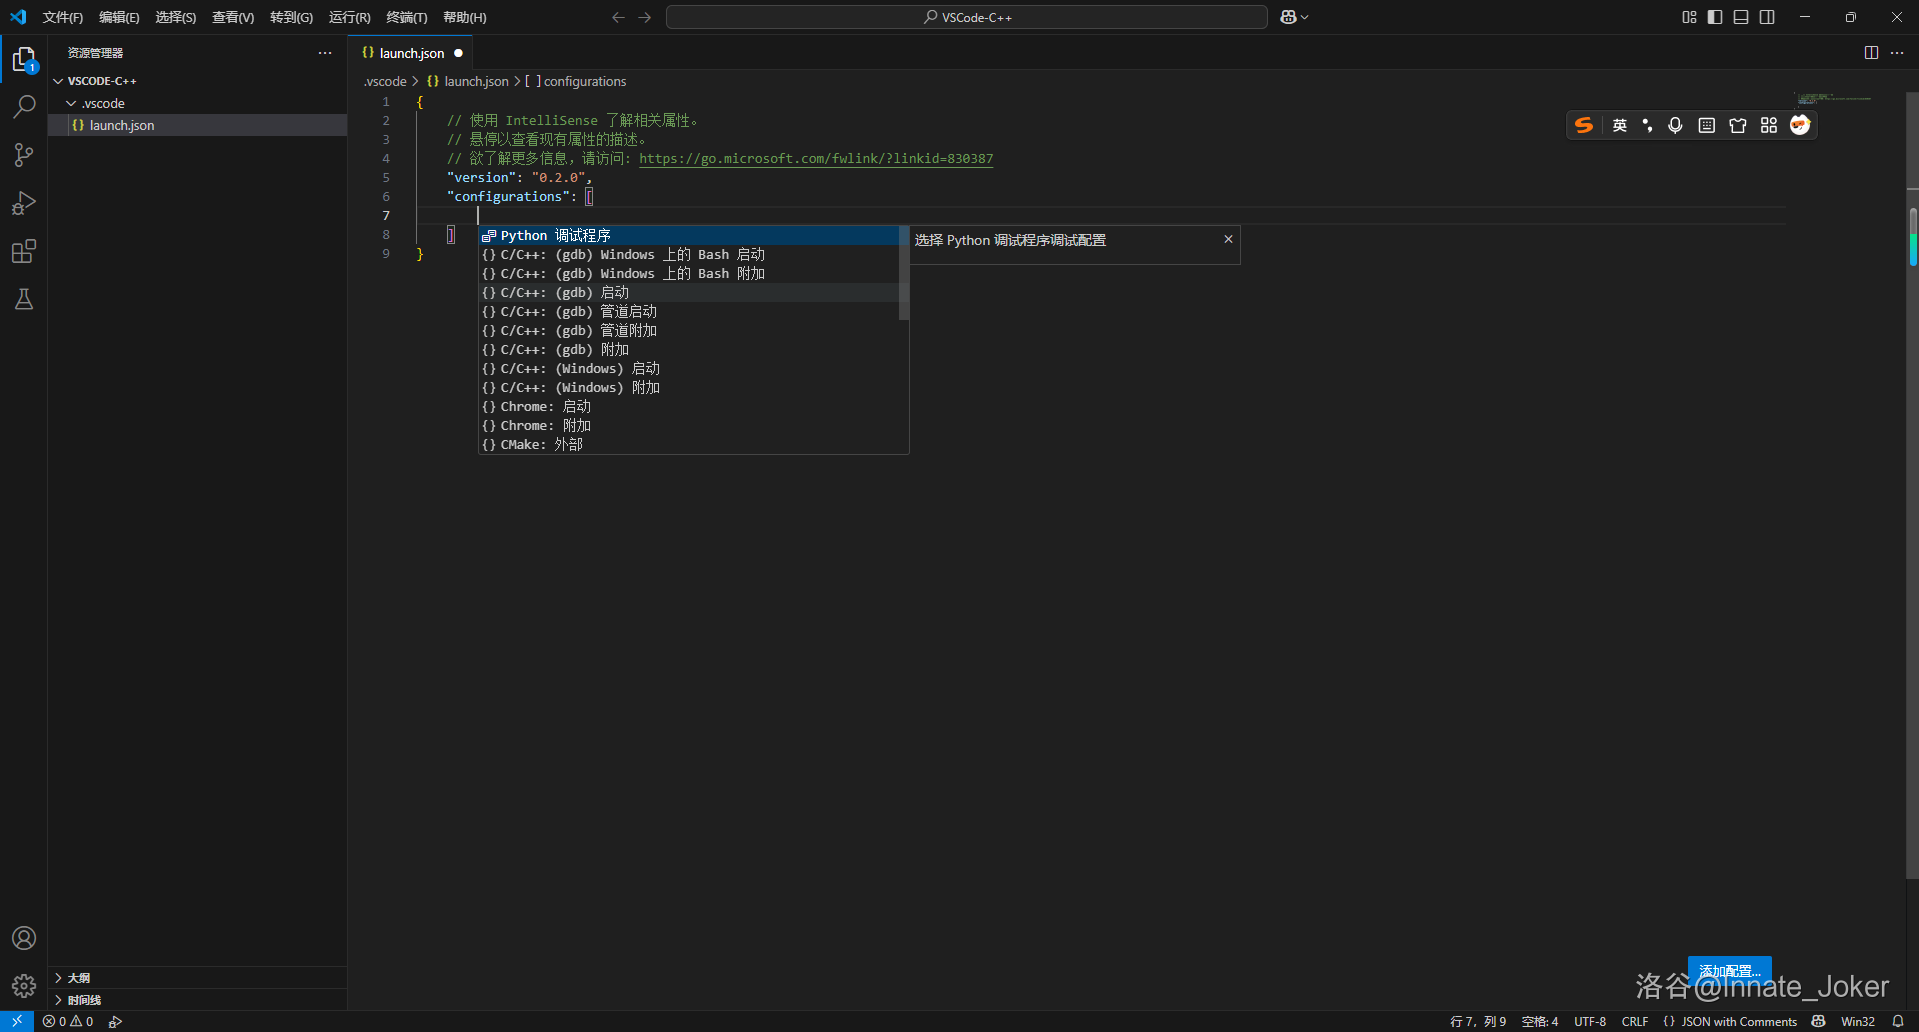Open the Extensions view

[23, 251]
